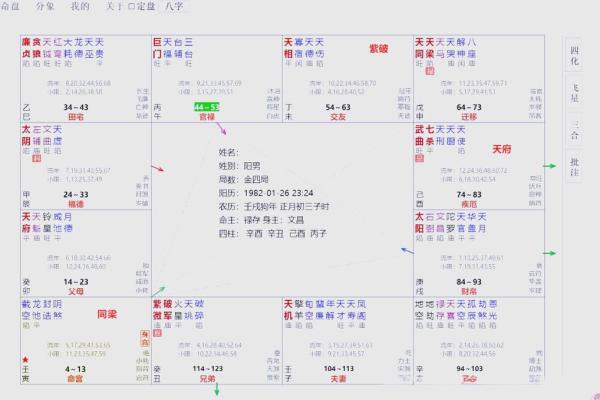Select the 田宅 palace label
The width and height of the screenshot is (600, 400).
(x=76, y=116)
